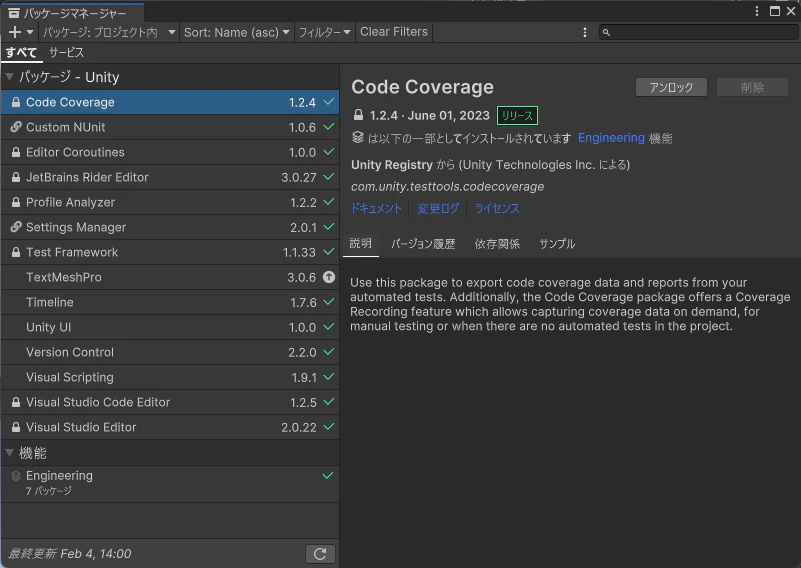The width and height of the screenshot is (801, 568).
Task: Open the 変更ログ link
Action: coord(438,208)
